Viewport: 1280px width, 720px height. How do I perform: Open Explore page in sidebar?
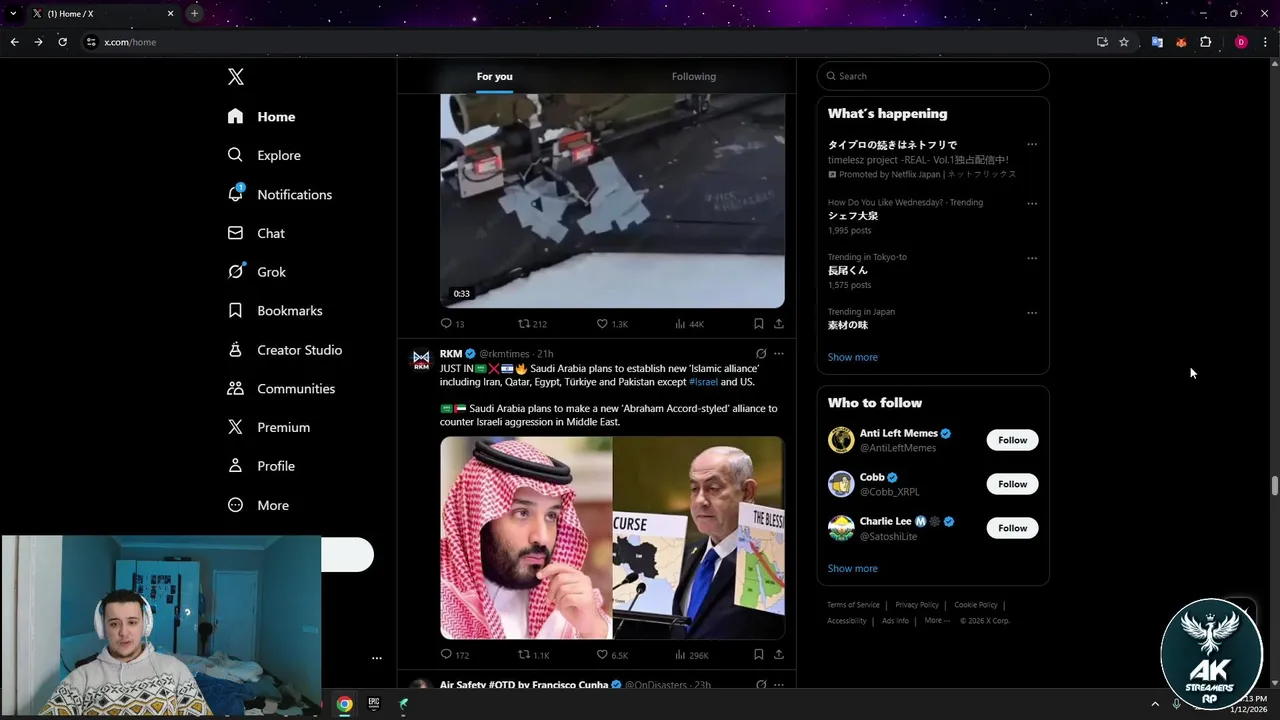264,155
